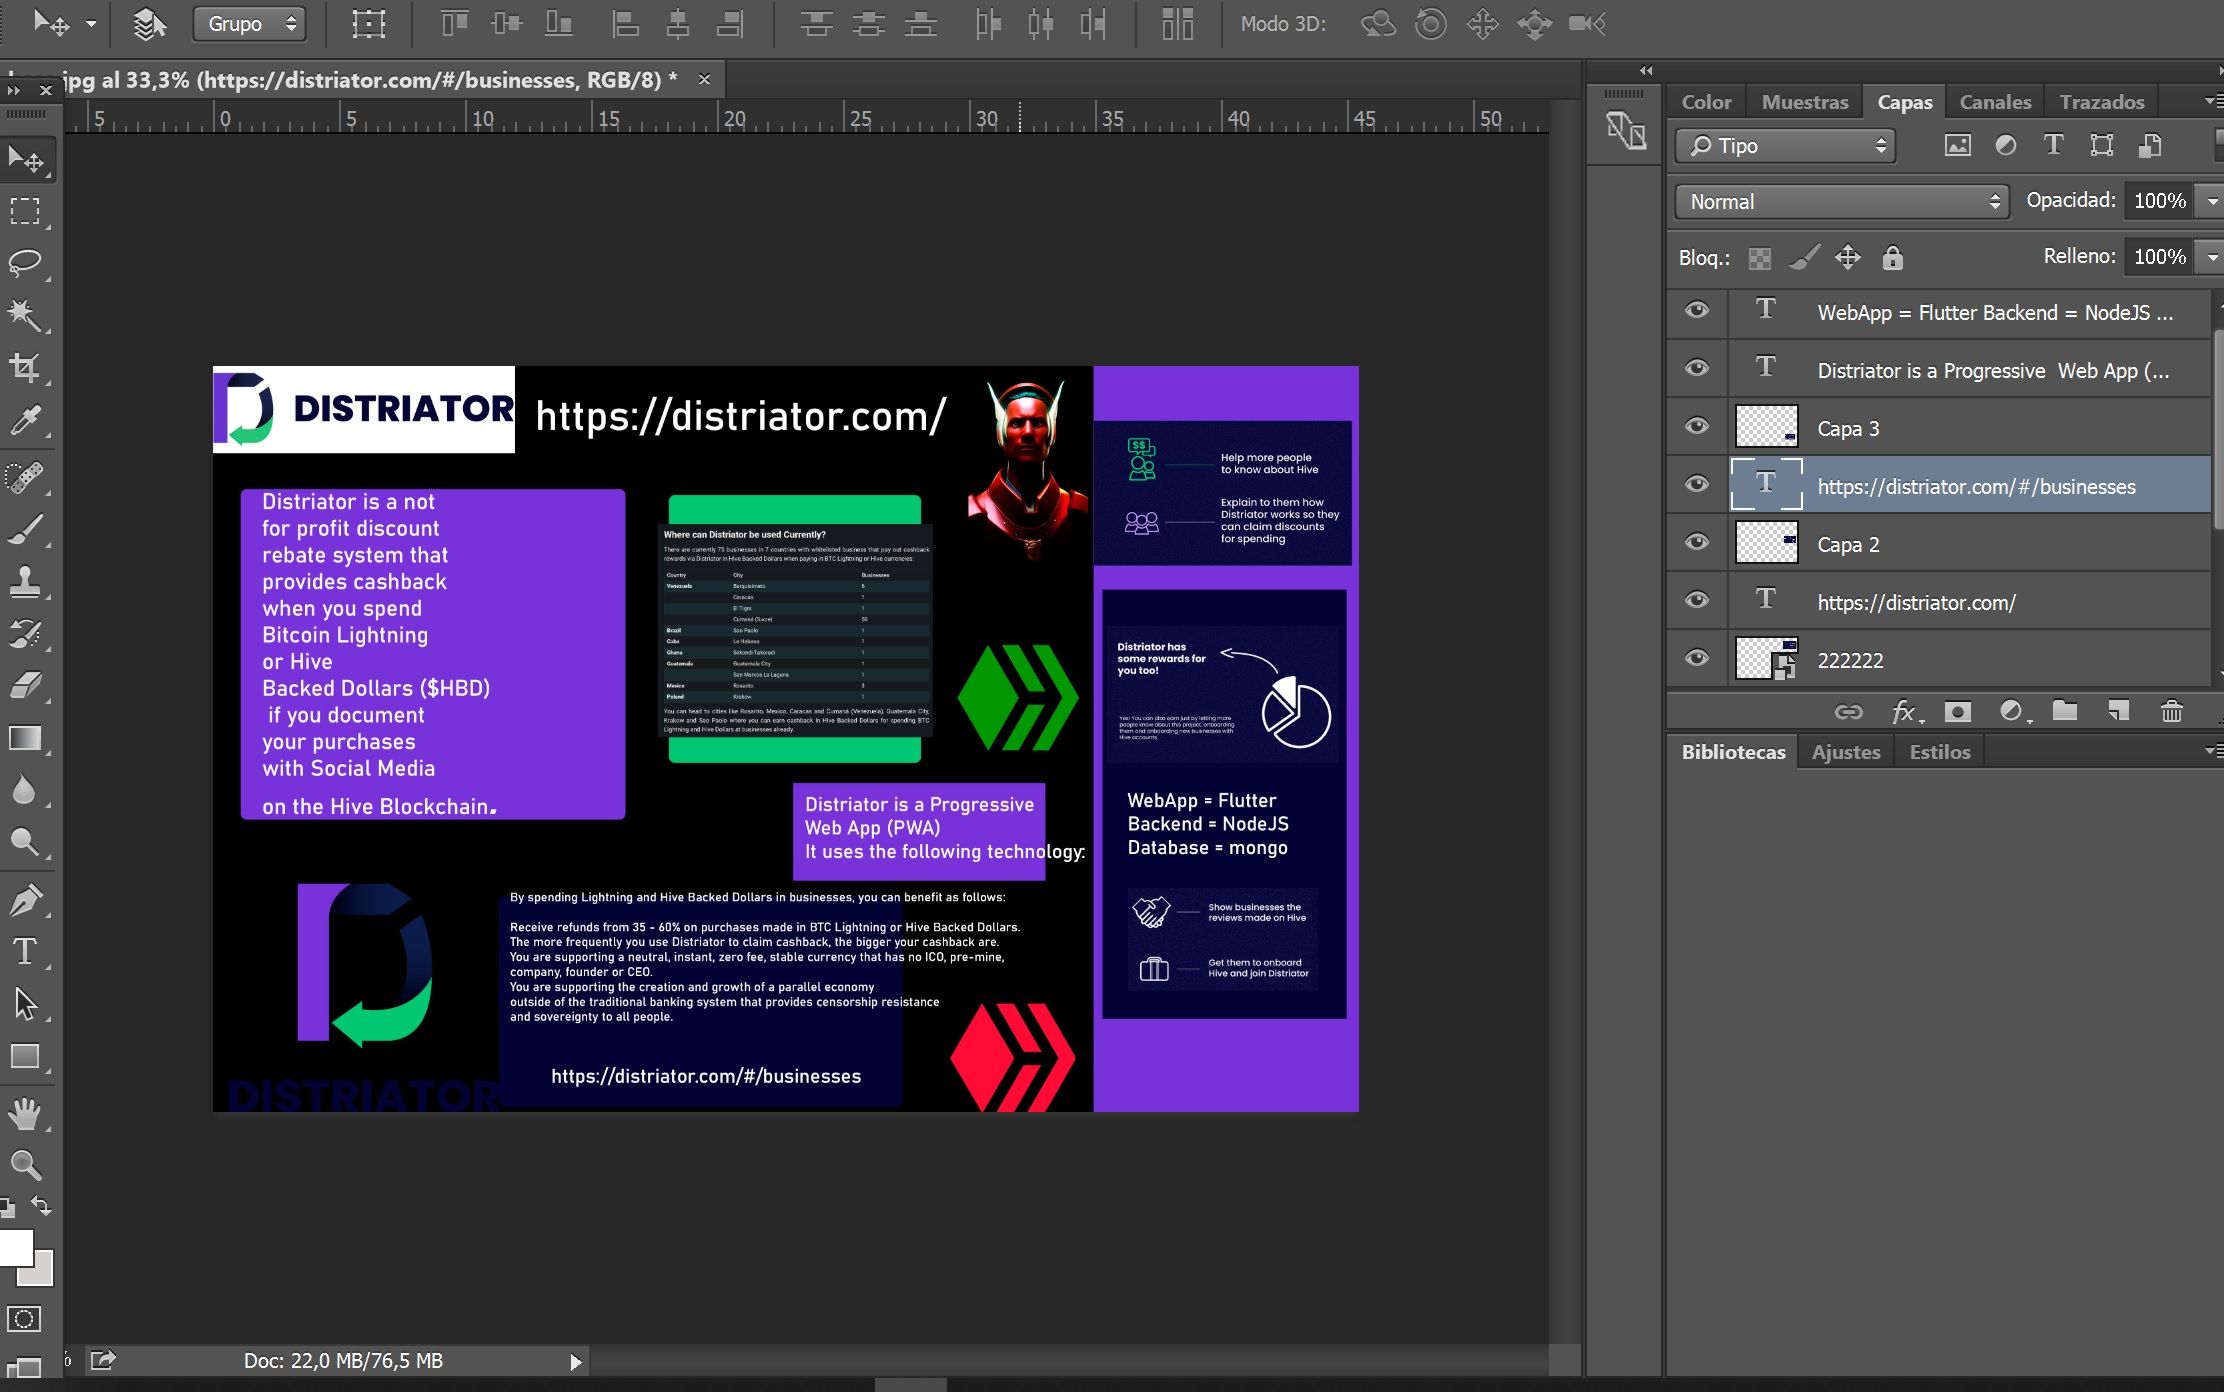This screenshot has height=1392, width=2224.
Task: Select the Move tool in toolbox
Action: (x=25, y=158)
